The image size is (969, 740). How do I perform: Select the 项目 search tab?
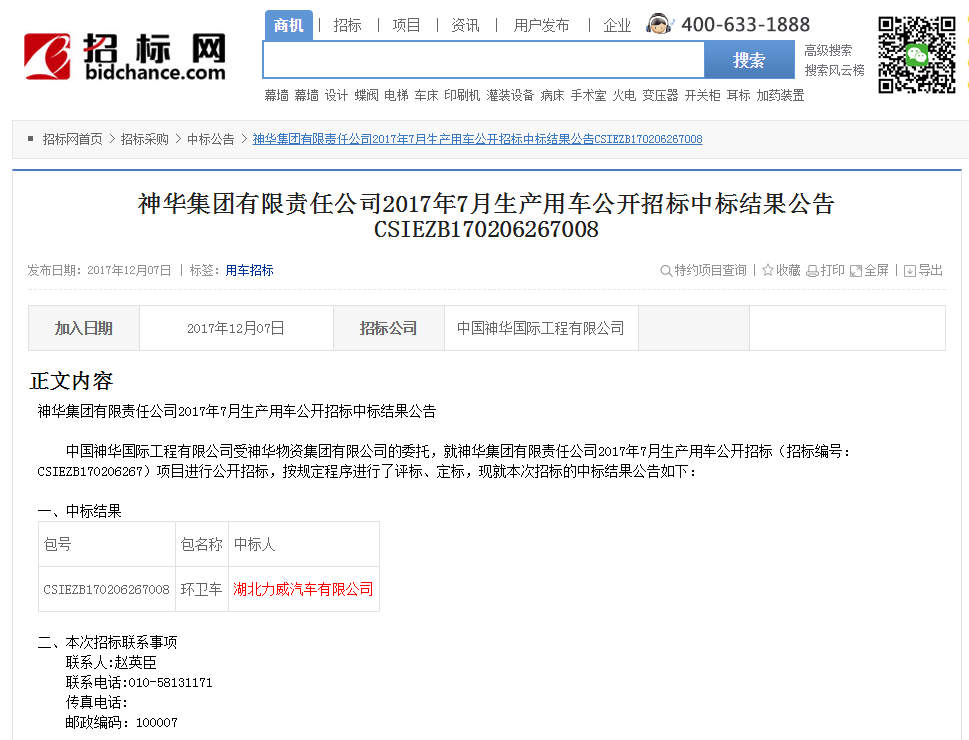tap(406, 25)
